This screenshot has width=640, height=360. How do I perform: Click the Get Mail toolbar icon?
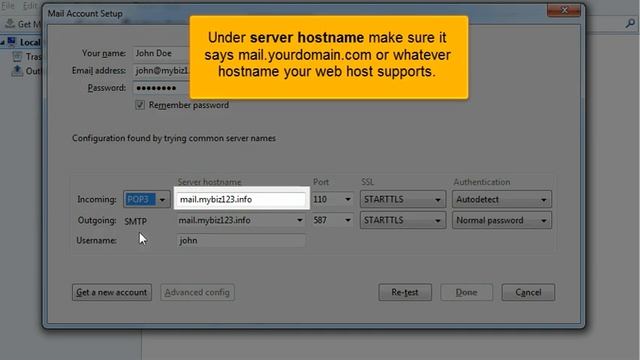coord(10,24)
